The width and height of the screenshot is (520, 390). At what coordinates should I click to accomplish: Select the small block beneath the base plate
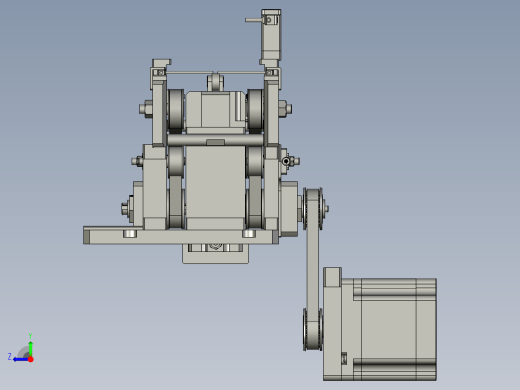(x=215, y=254)
